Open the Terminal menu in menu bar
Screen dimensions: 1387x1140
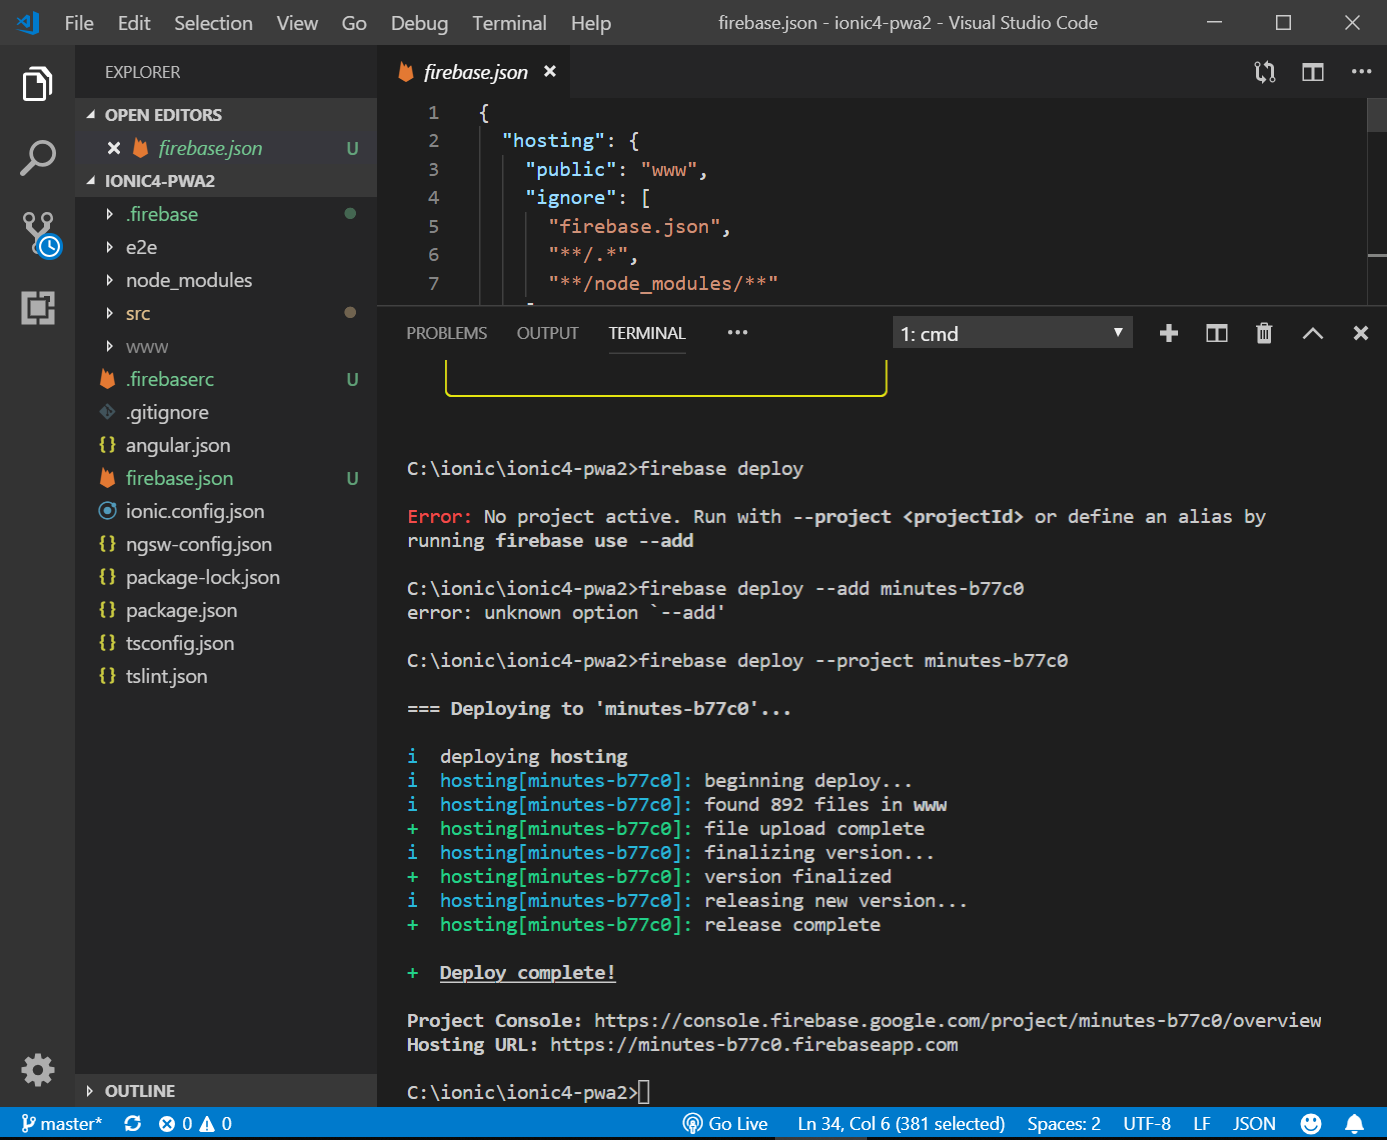pyautogui.click(x=509, y=23)
